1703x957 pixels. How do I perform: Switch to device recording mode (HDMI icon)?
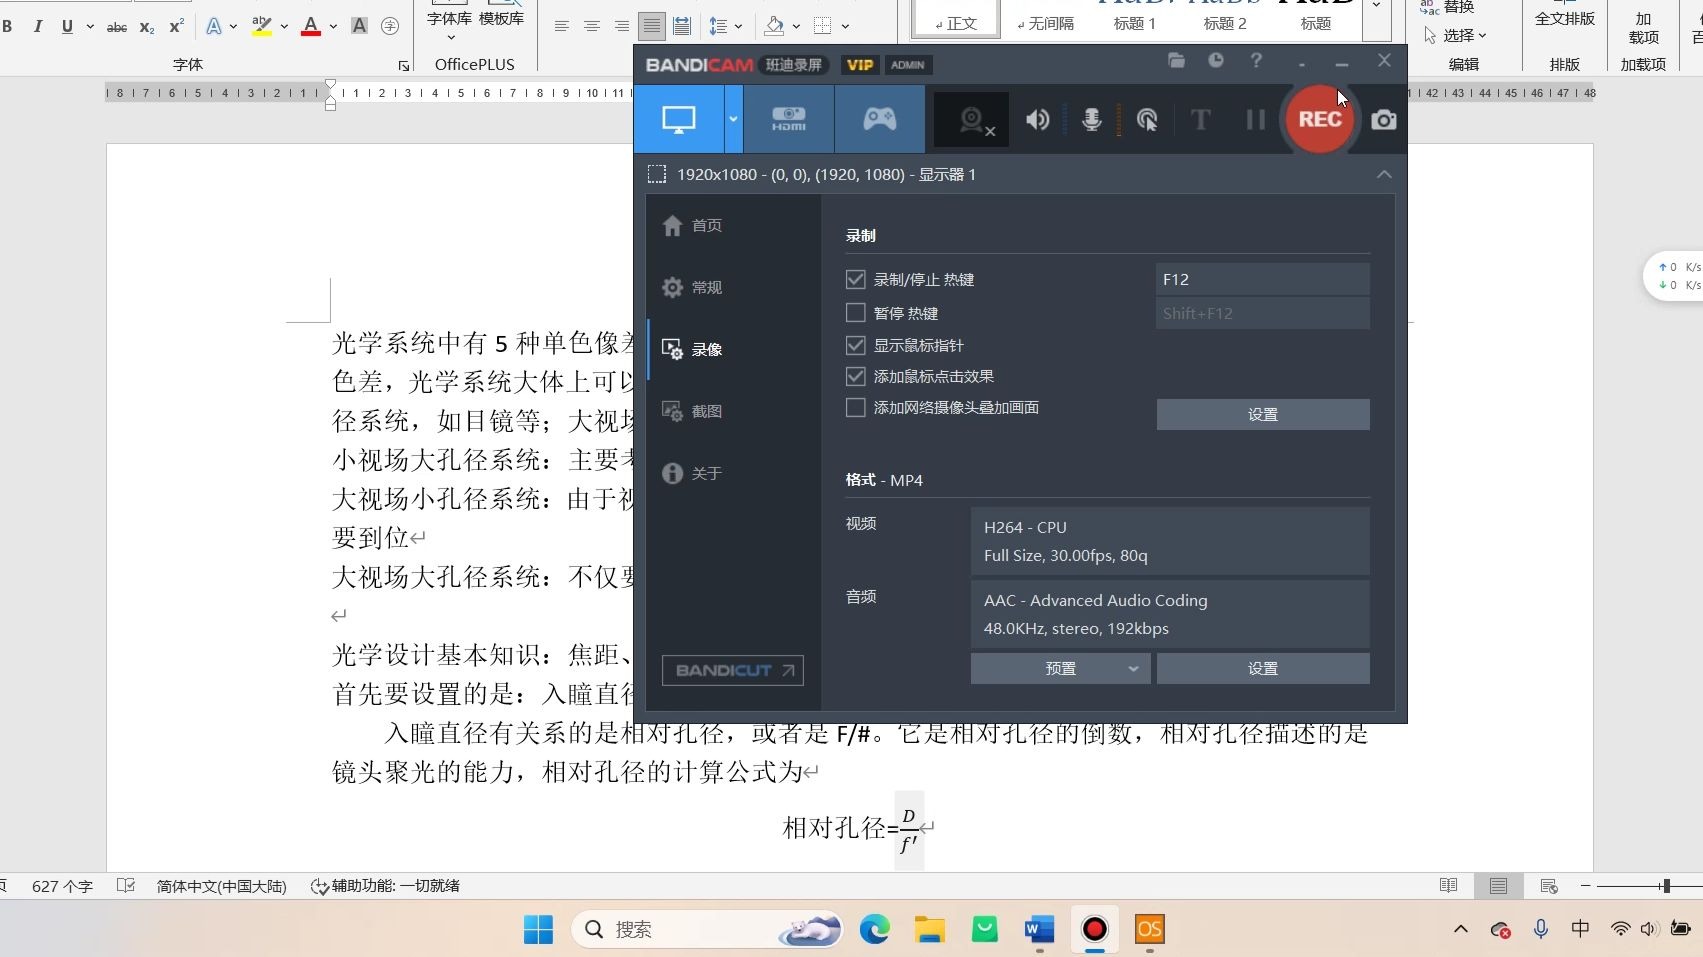(x=789, y=119)
